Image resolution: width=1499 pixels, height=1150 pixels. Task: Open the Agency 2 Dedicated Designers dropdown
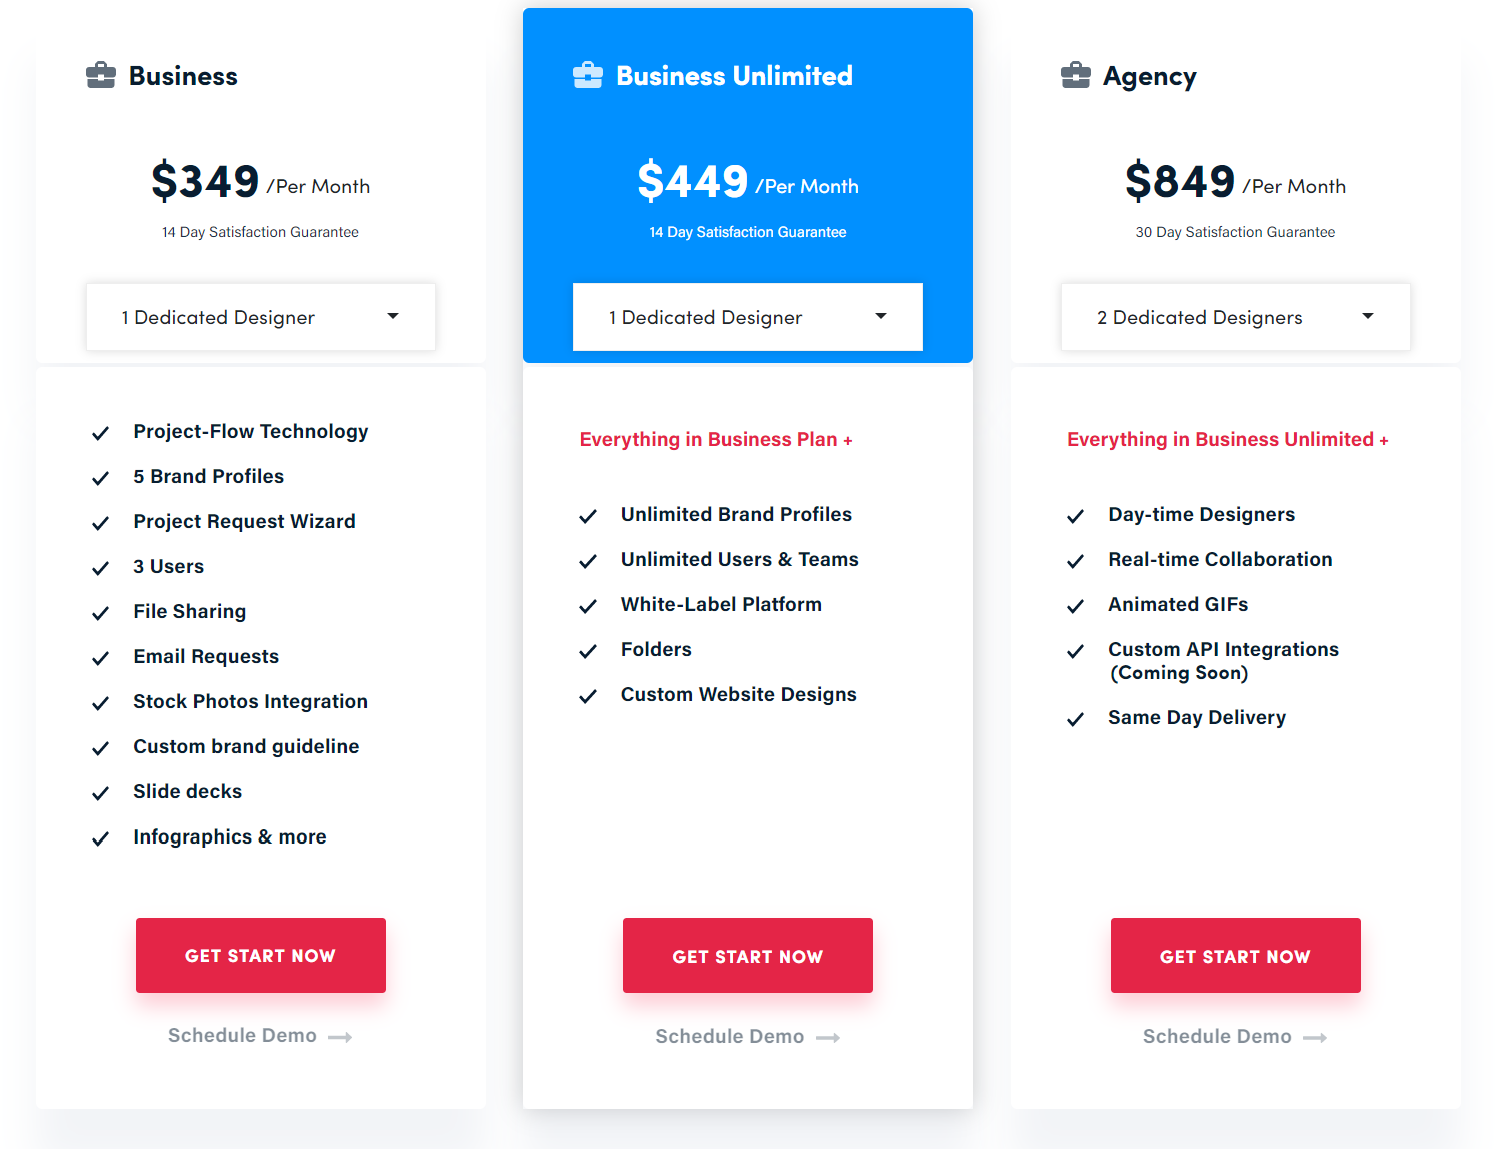(1236, 317)
